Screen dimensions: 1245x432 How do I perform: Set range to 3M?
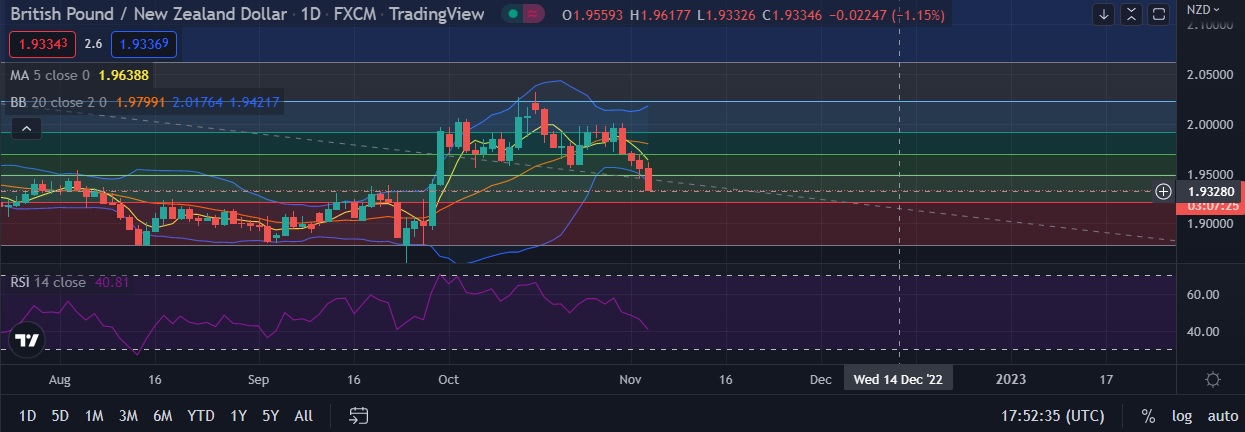tap(128, 416)
